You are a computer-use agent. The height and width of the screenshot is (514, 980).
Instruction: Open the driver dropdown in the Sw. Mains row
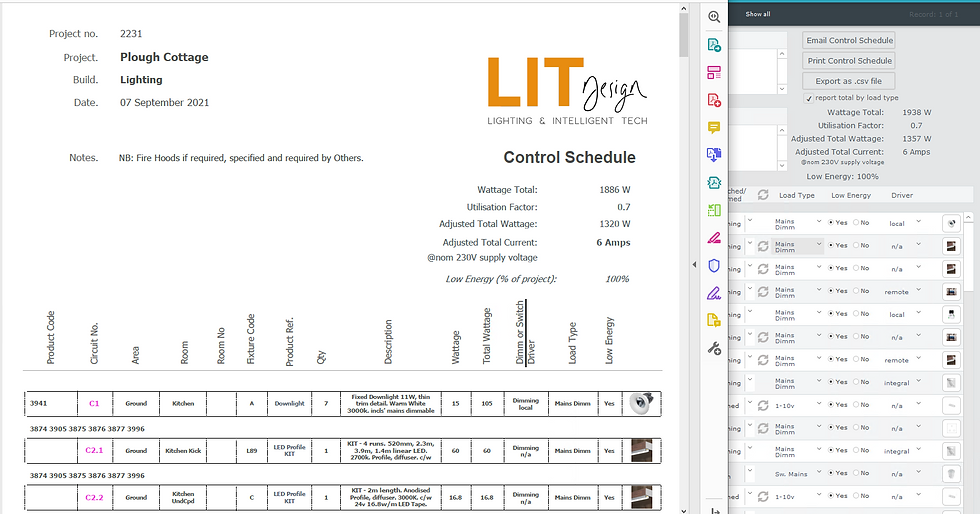click(919, 473)
